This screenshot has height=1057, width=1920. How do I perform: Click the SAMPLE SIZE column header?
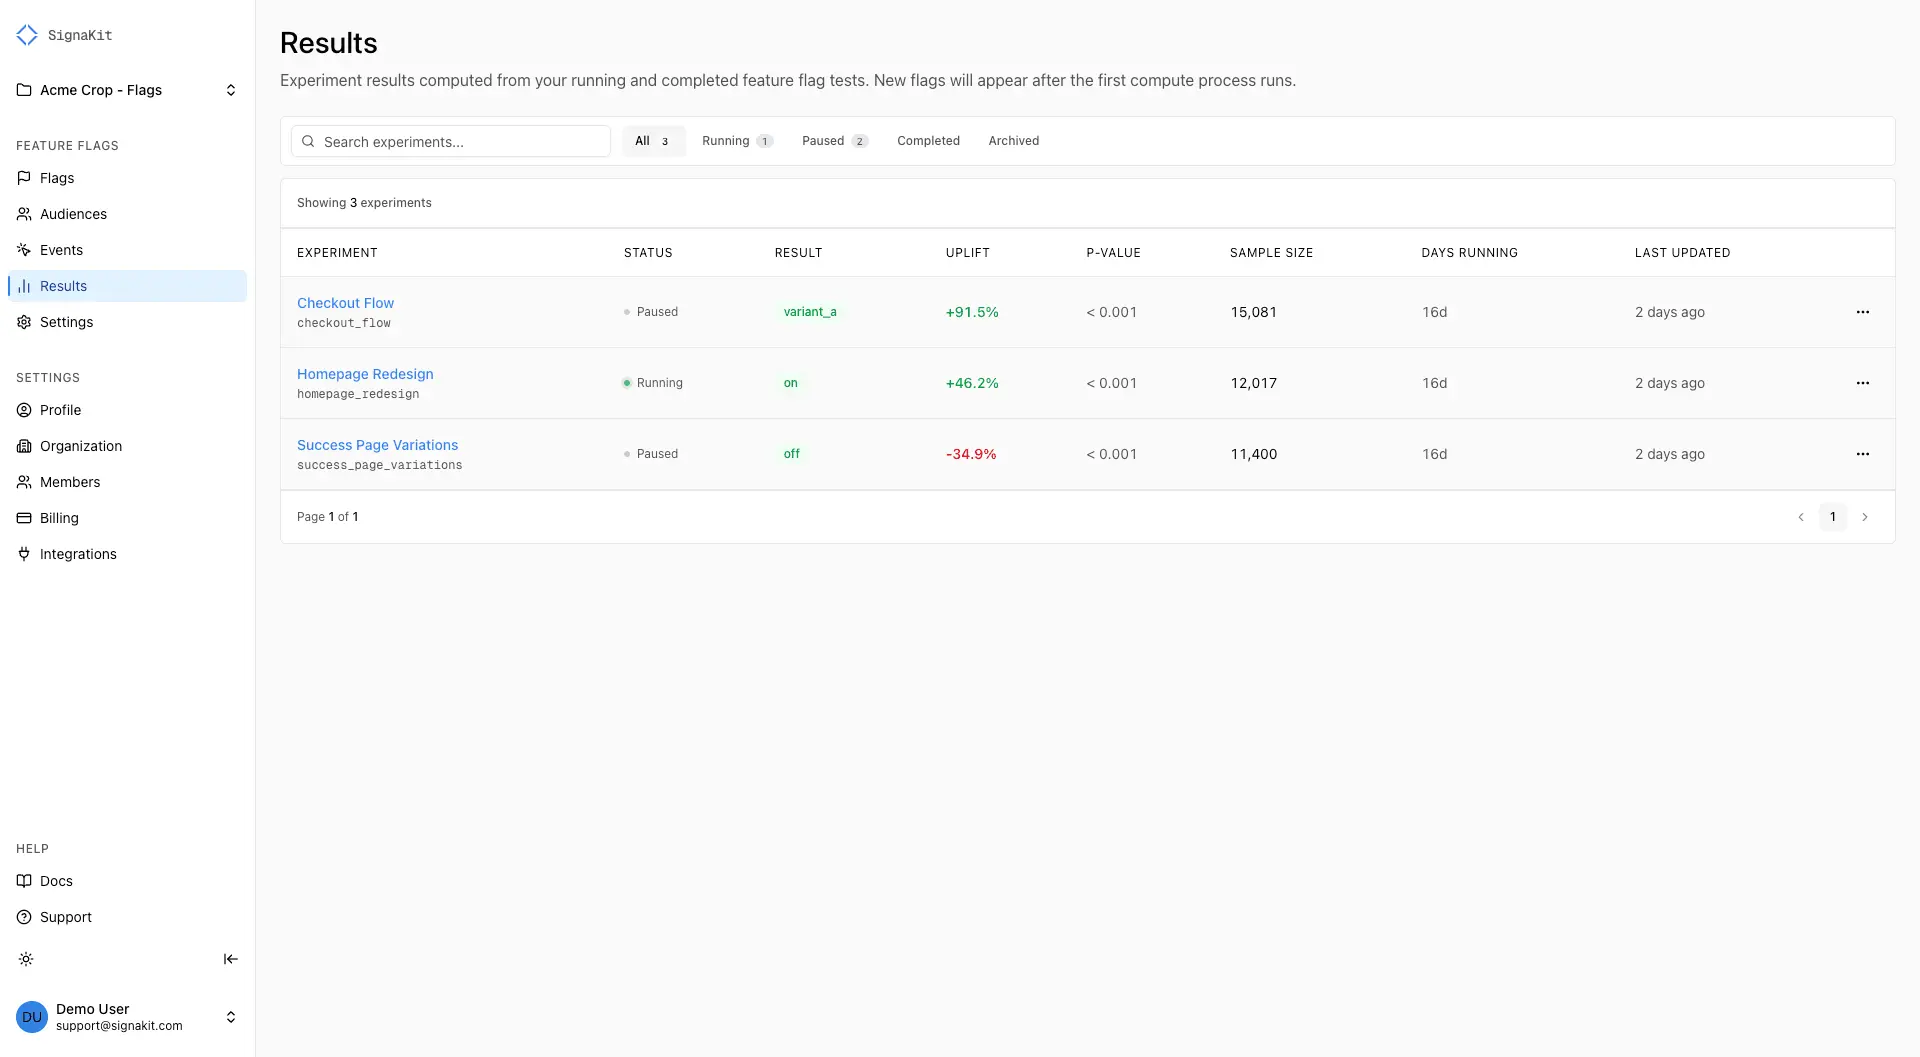click(x=1271, y=253)
